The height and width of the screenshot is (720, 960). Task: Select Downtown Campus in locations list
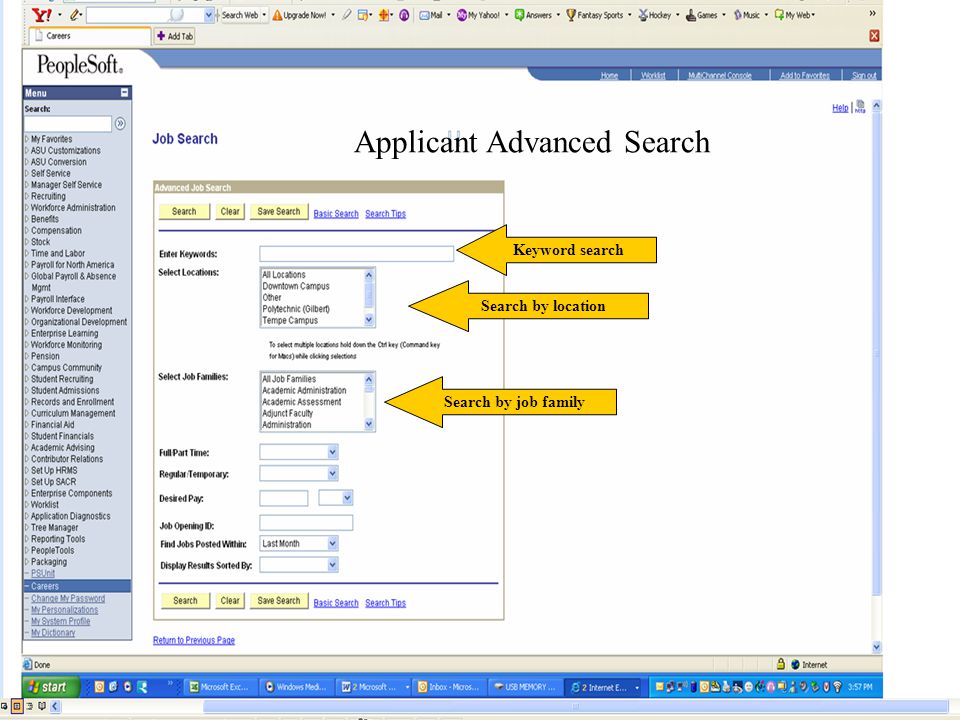pos(296,286)
